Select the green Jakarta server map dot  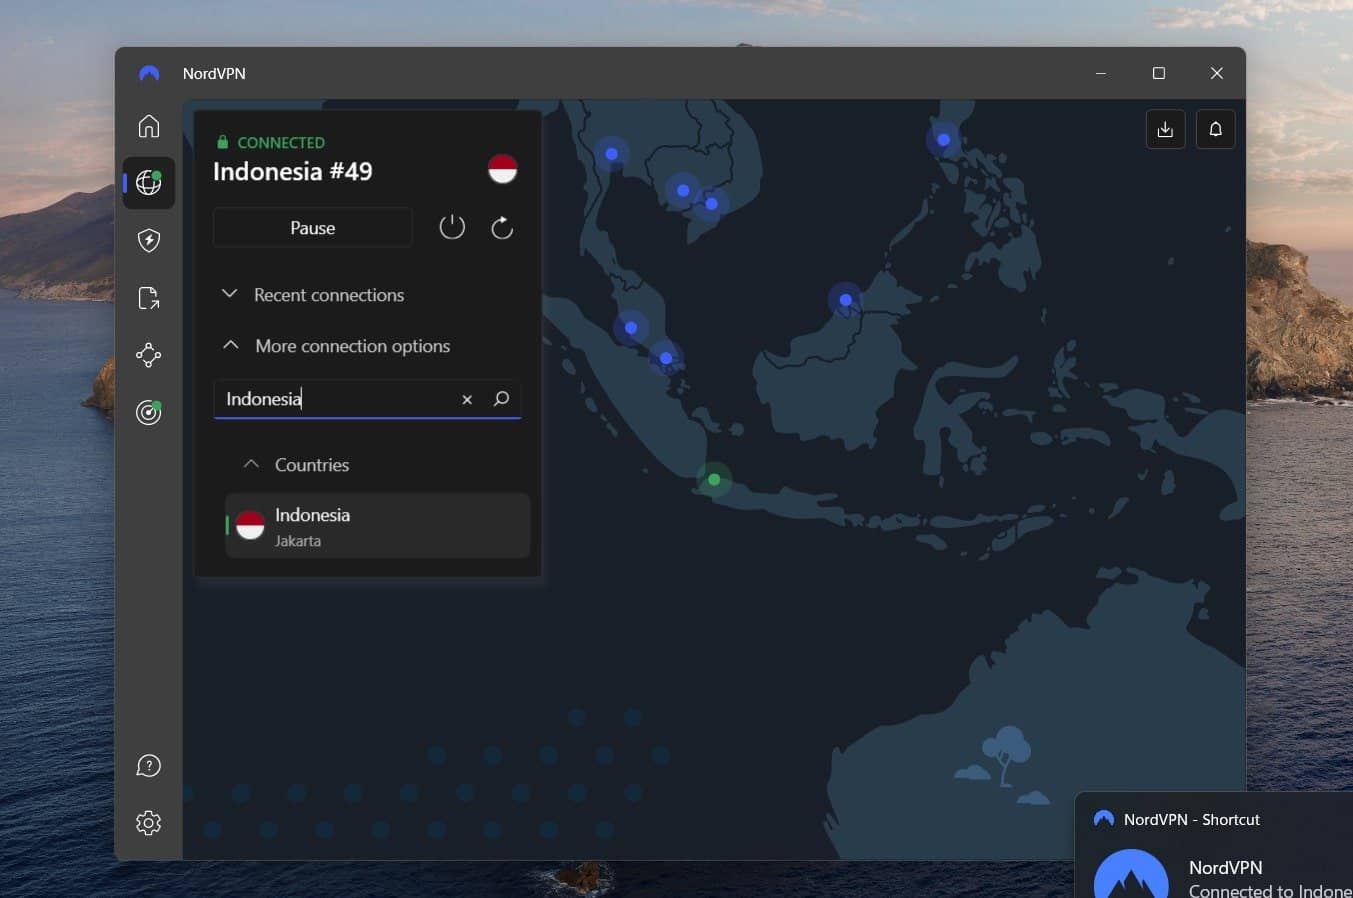(714, 480)
